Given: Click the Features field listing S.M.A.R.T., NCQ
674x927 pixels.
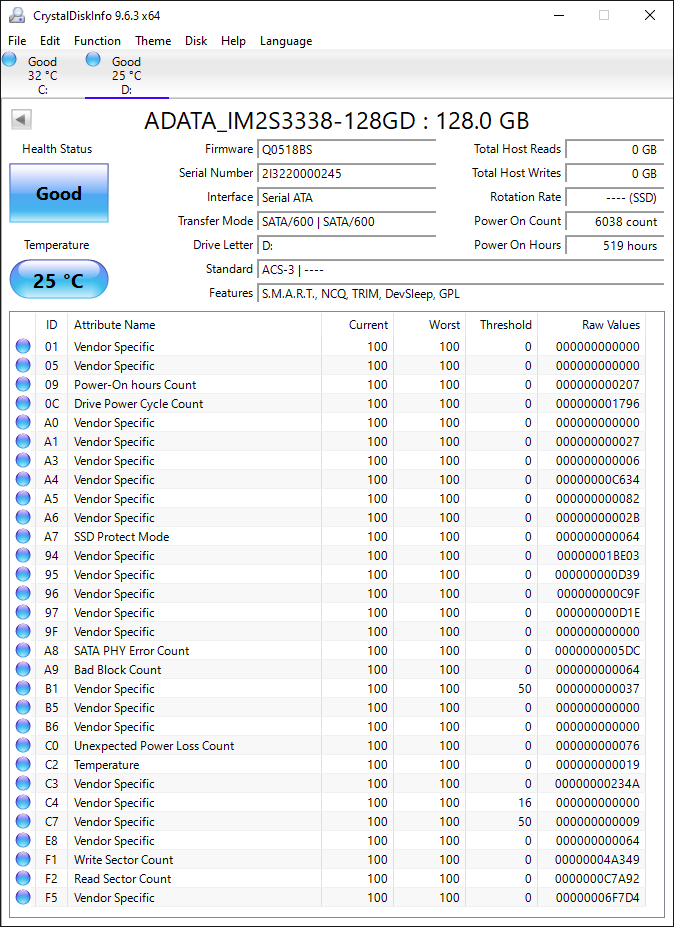Looking at the screenshot, I should 461,293.
